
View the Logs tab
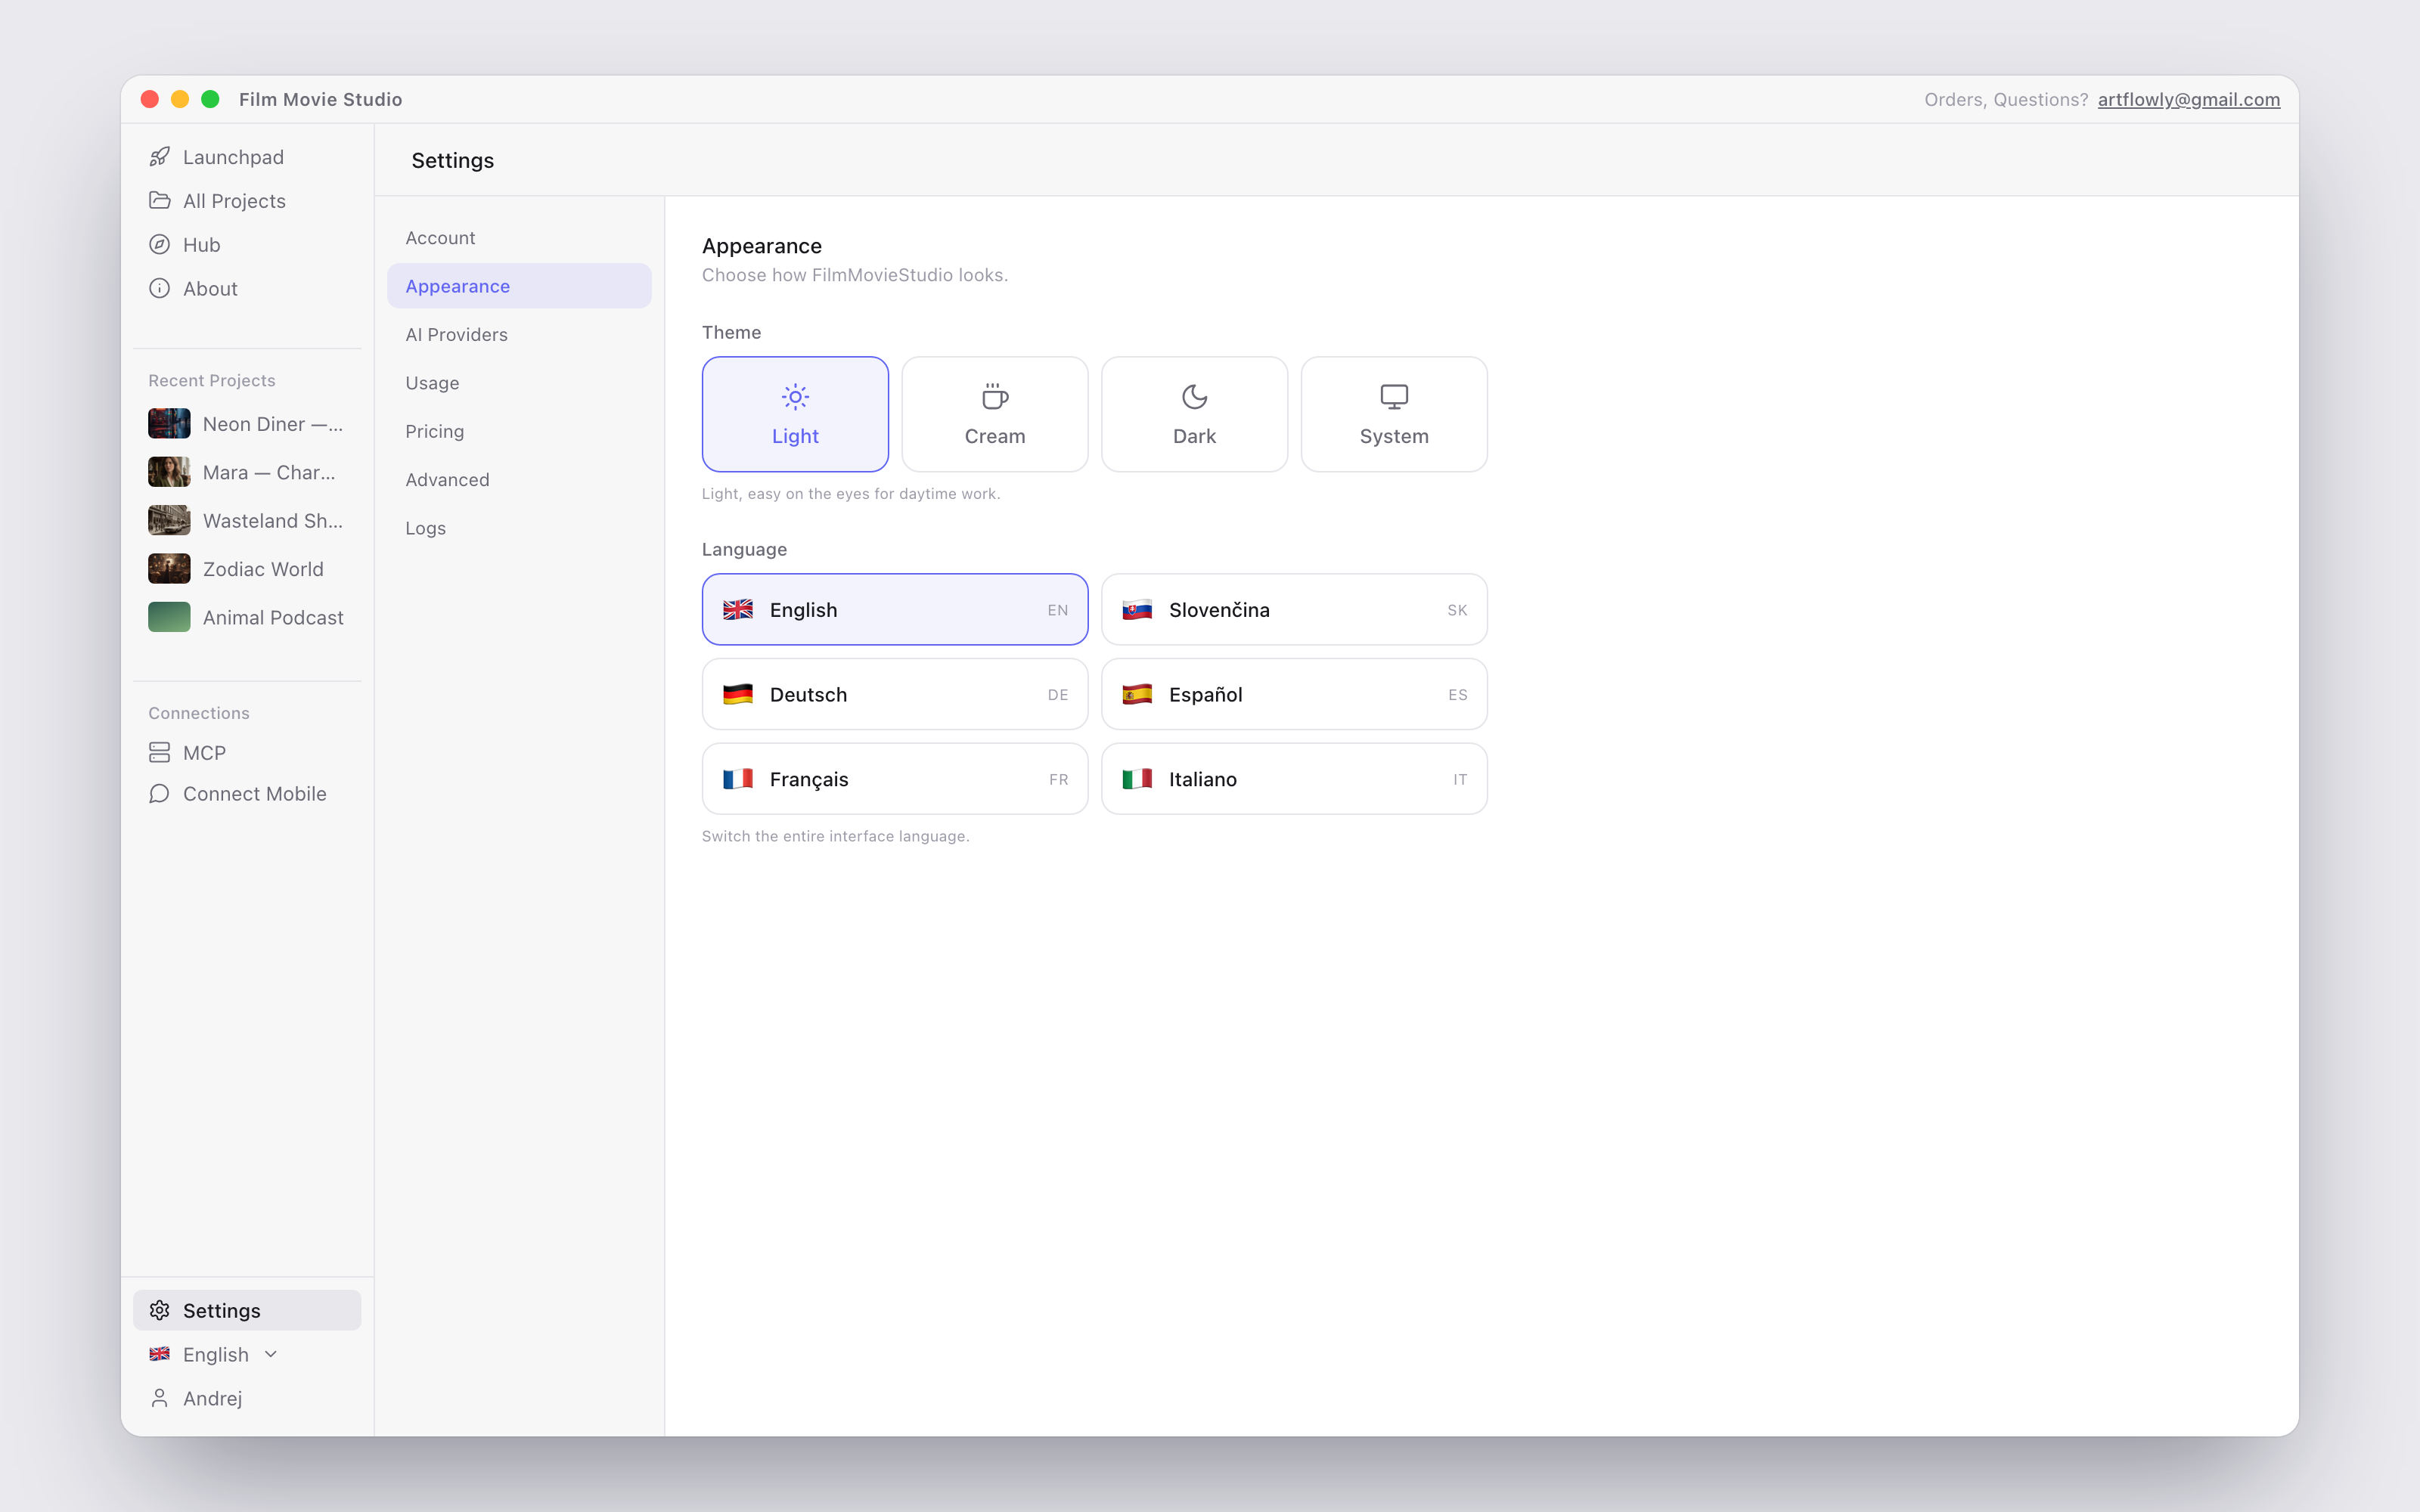click(519, 528)
